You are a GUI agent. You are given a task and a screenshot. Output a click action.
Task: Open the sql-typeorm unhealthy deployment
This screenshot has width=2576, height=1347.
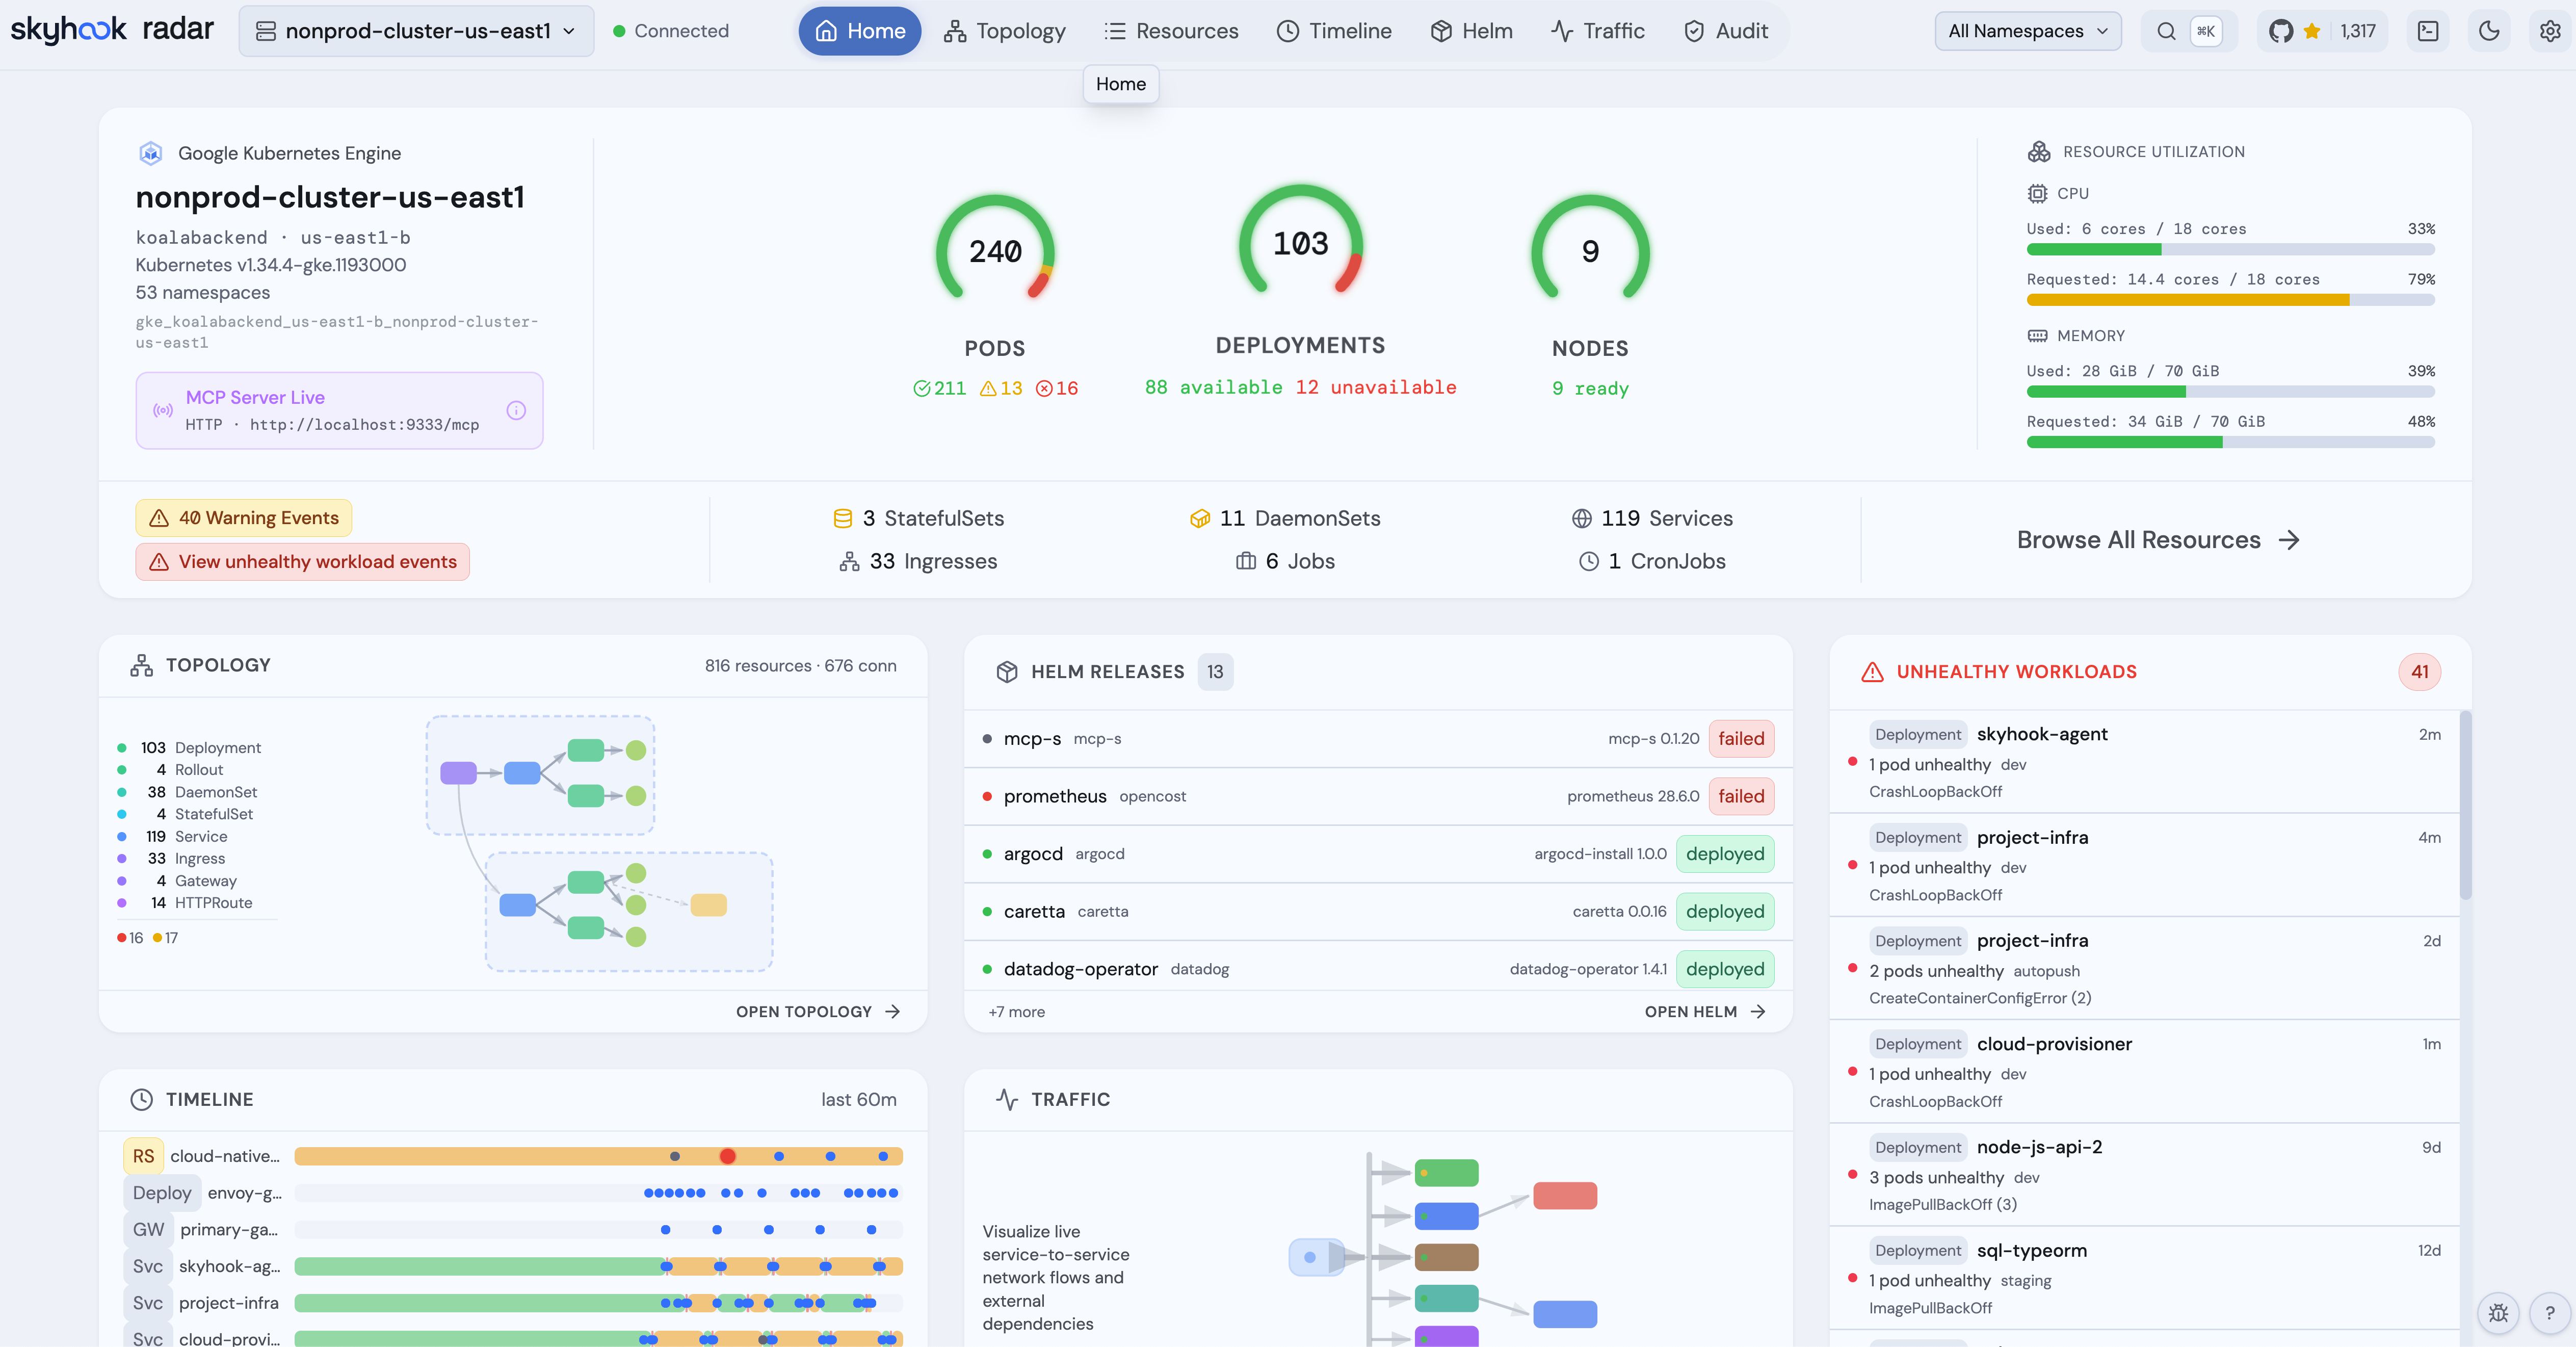(x=2144, y=1278)
